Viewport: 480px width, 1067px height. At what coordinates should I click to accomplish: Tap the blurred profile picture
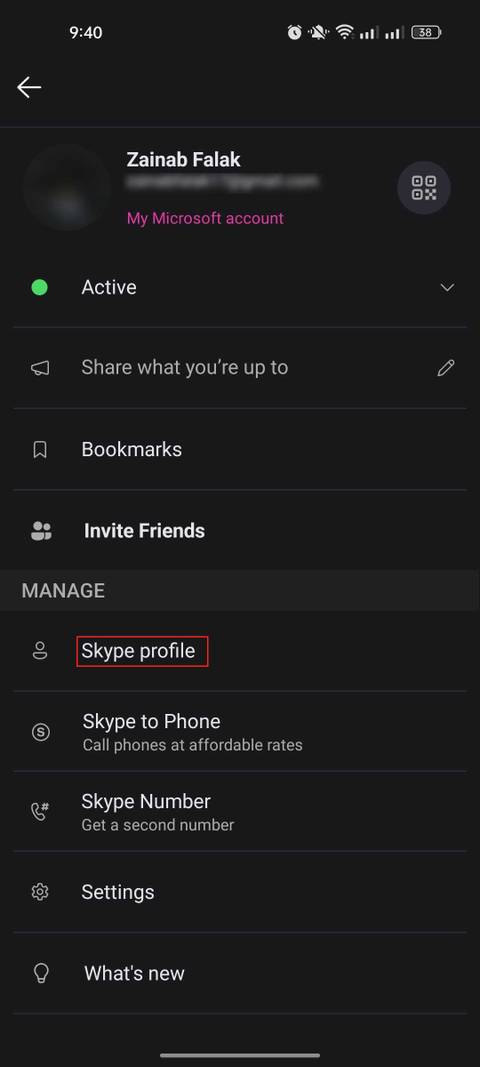pyautogui.click(x=66, y=188)
